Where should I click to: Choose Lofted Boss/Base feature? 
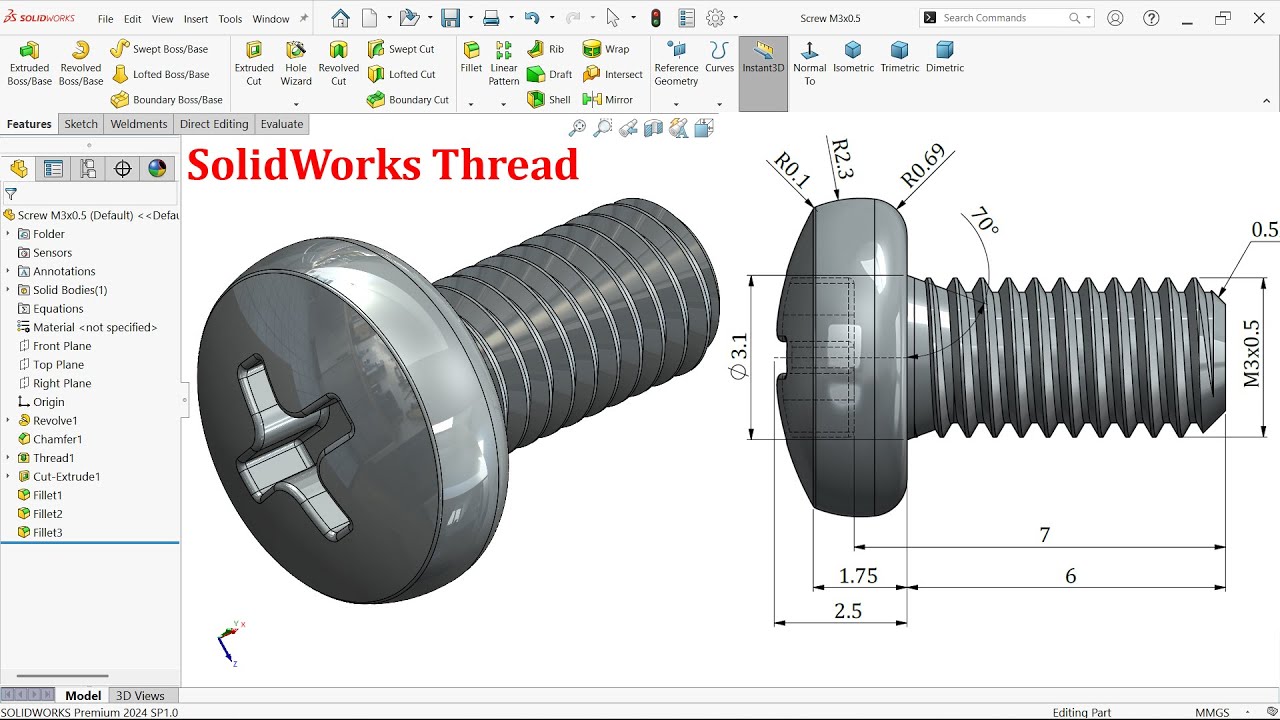(160, 74)
